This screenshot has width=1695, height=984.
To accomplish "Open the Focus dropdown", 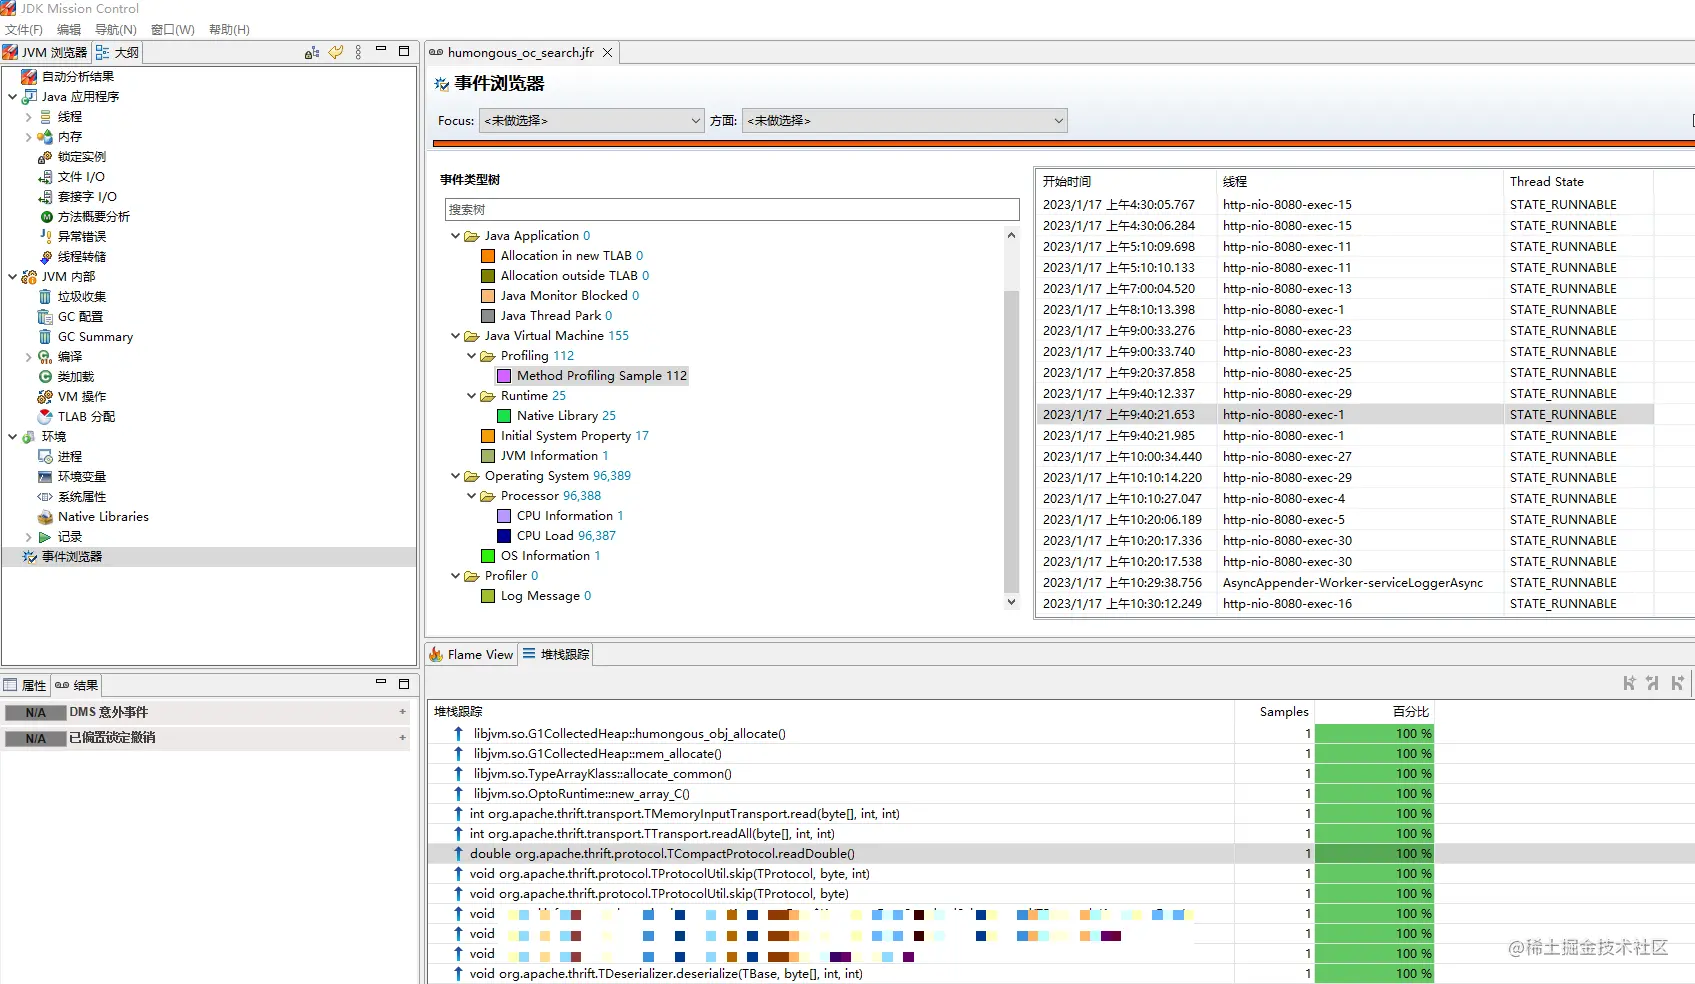I will click(592, 121).
